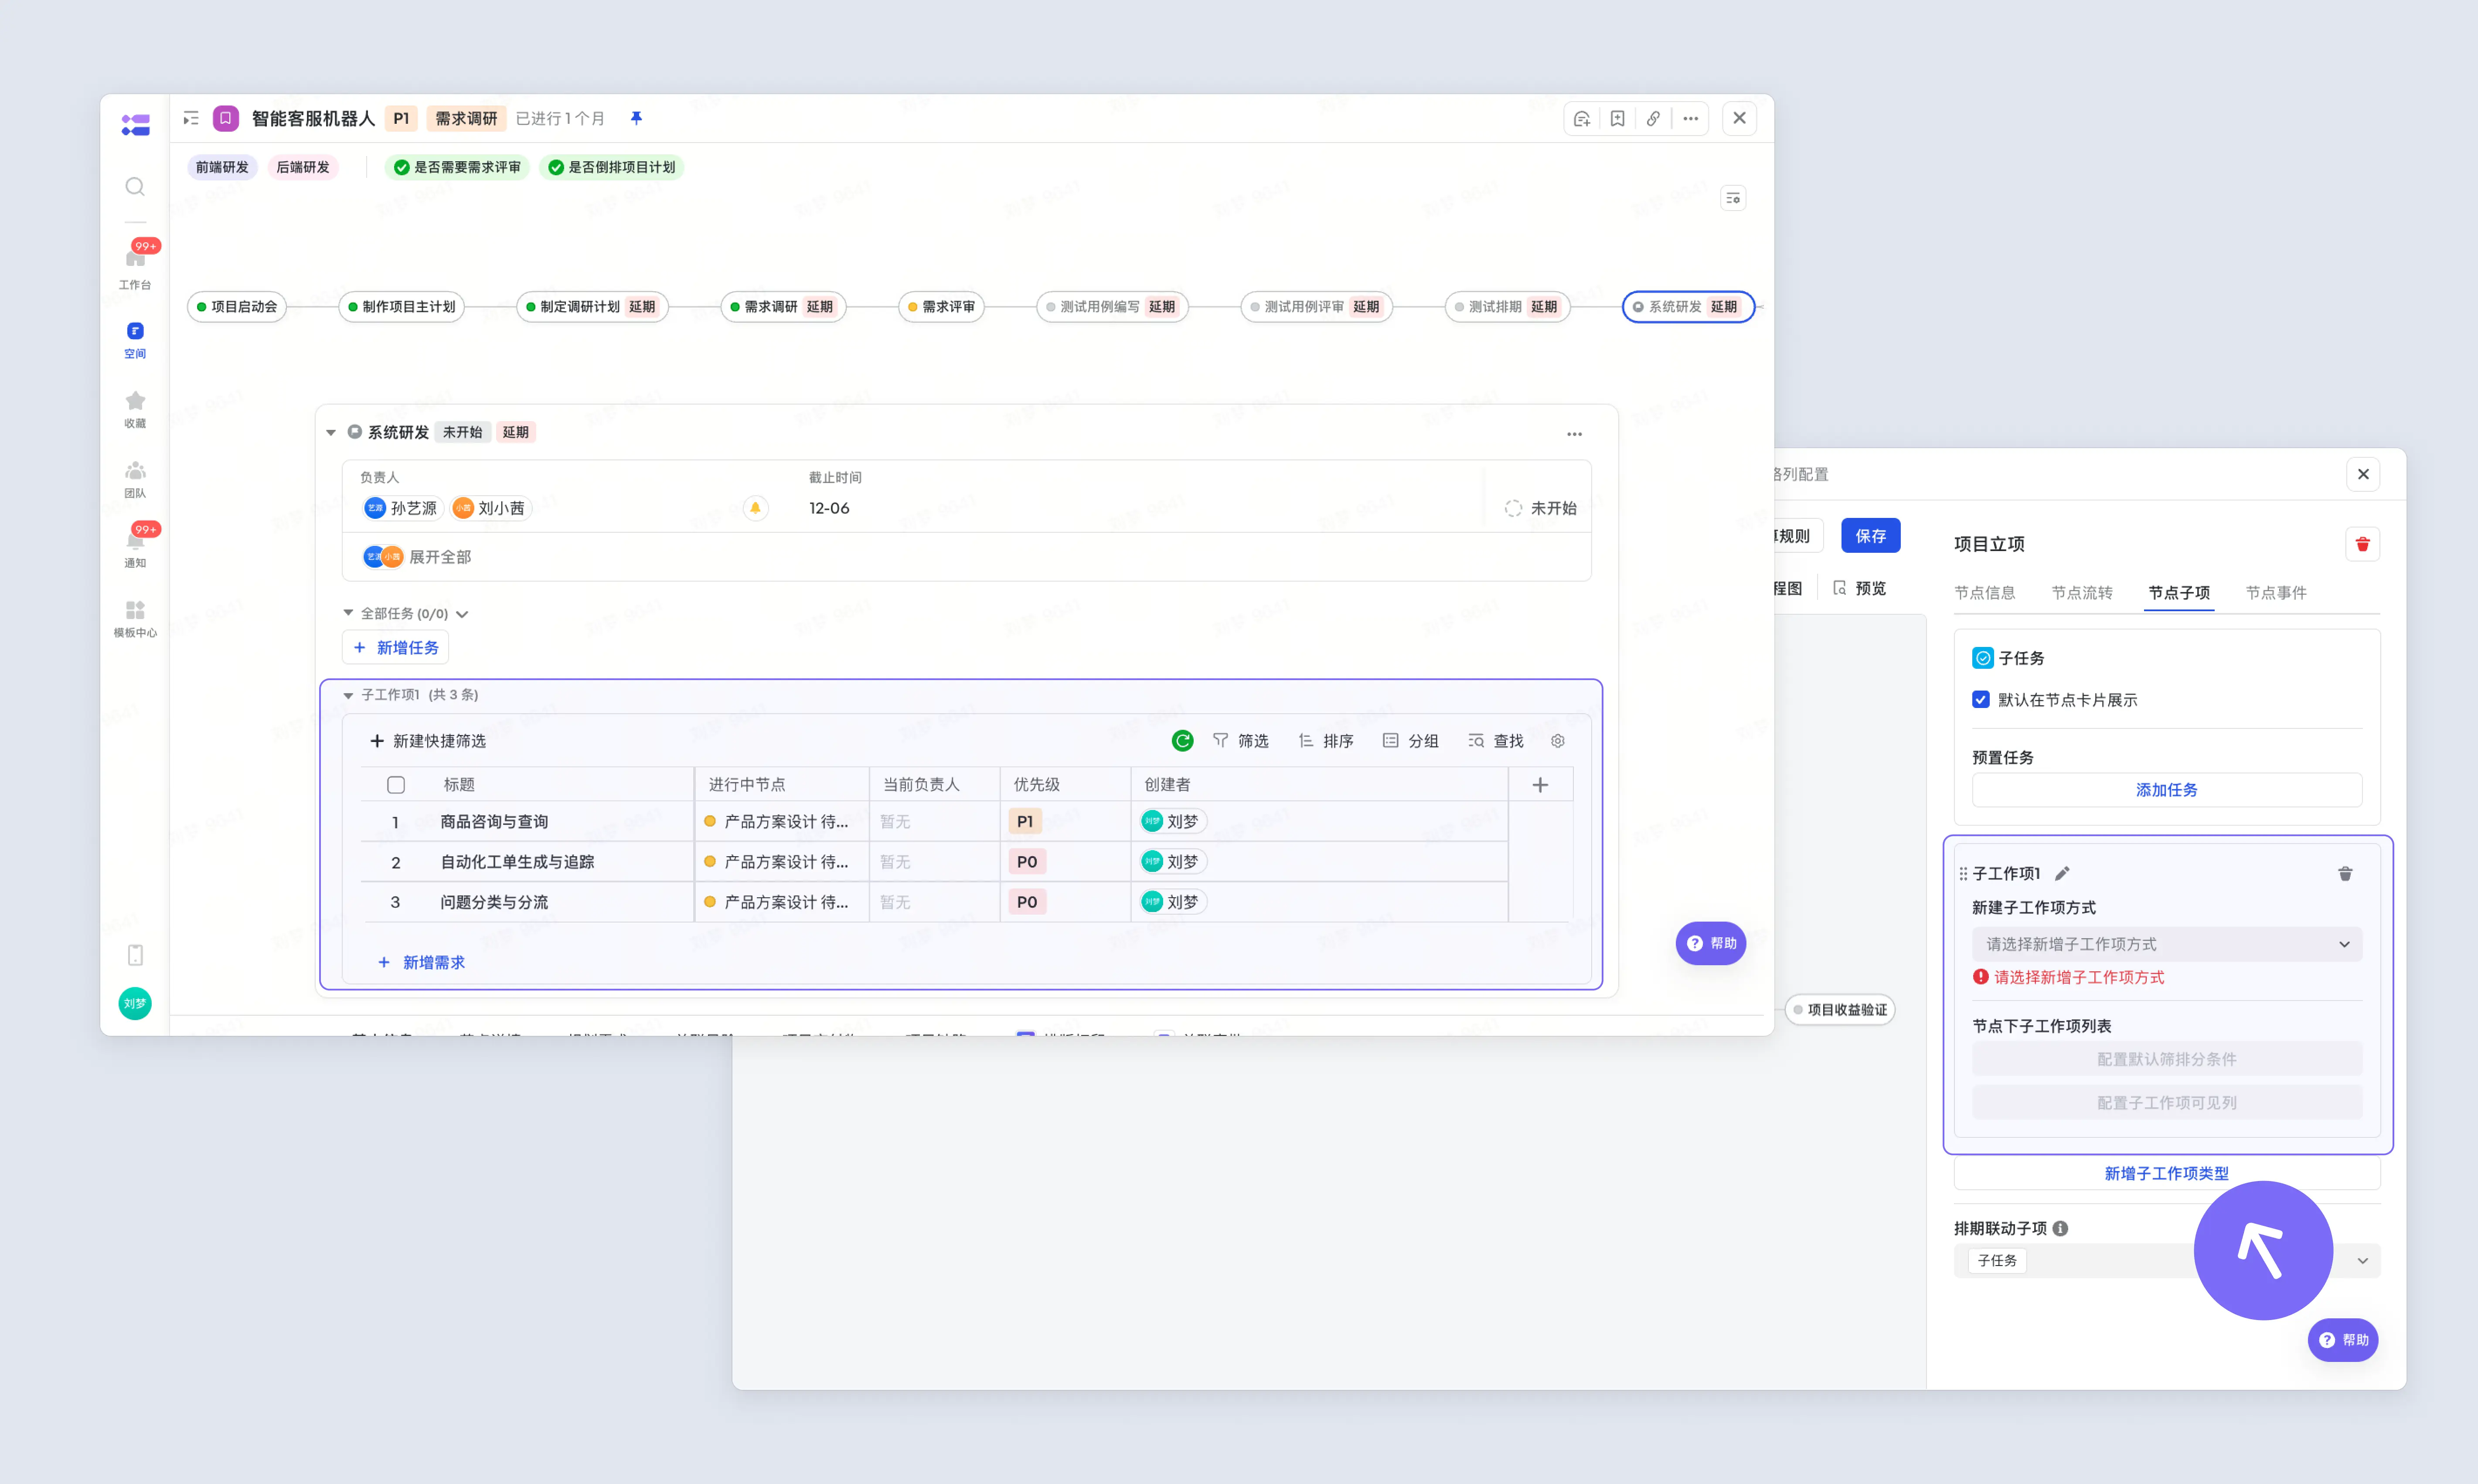Switch to the 节点信息 tab
Viewport: 2478px width, 1484px height.
[x=1984, y=593]
